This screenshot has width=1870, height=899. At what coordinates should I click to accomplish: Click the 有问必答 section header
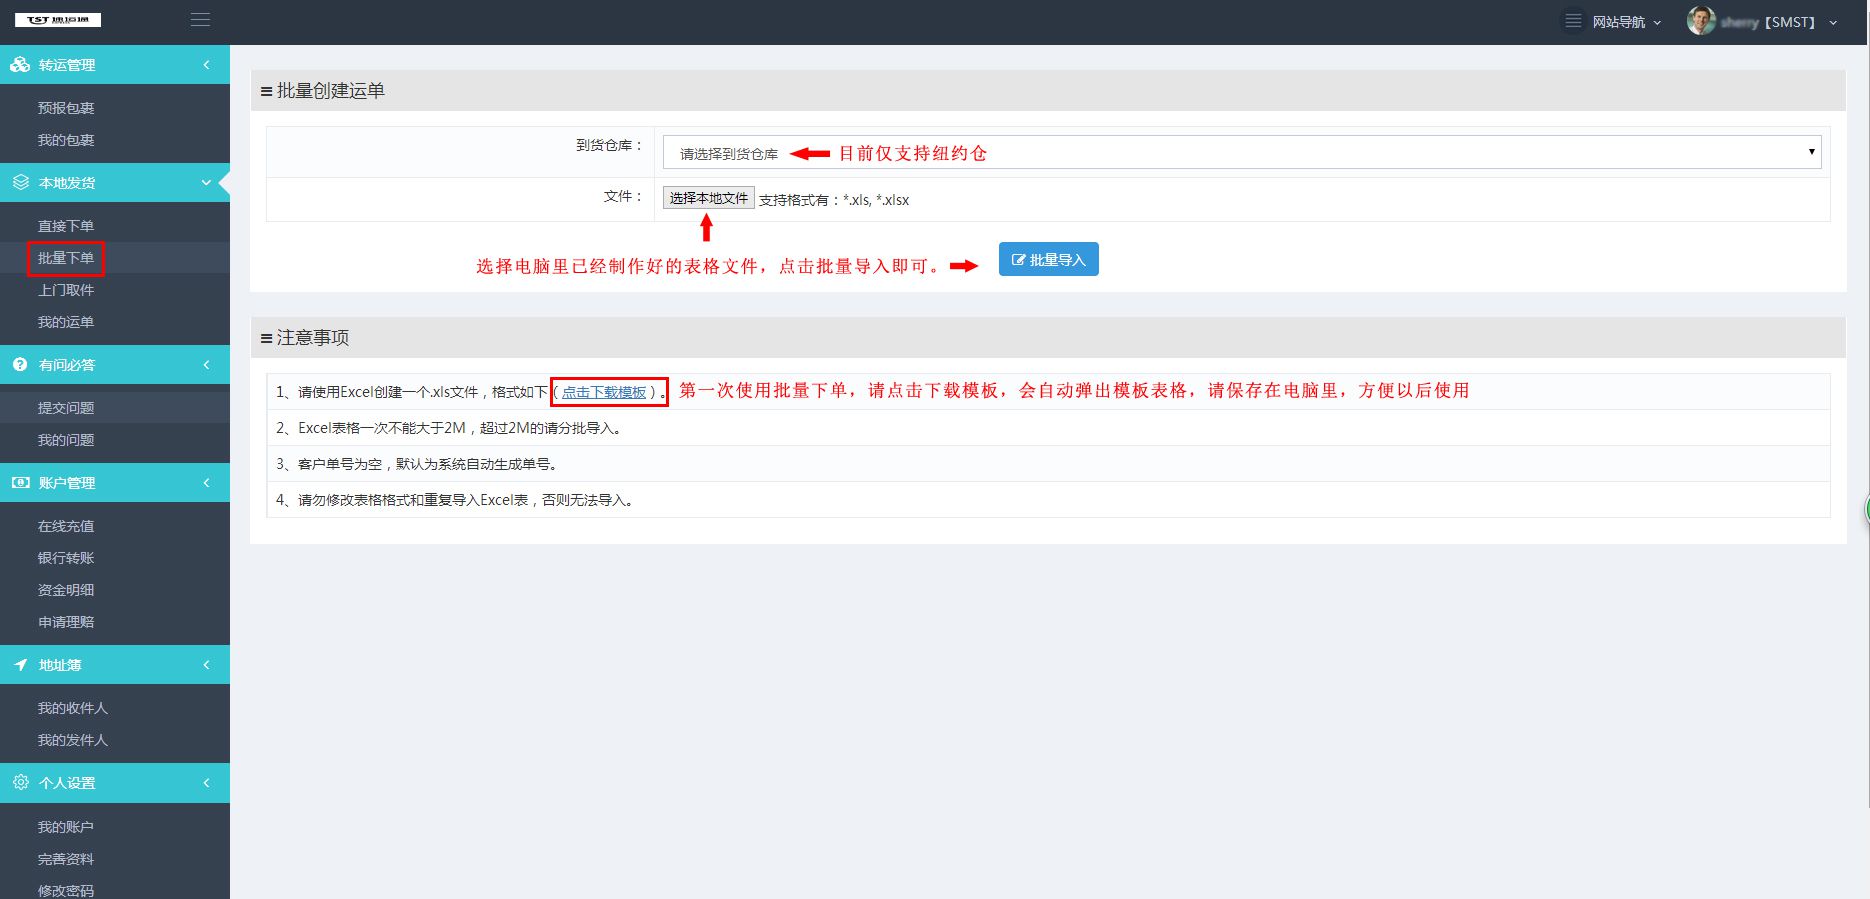tap(115, 365)
